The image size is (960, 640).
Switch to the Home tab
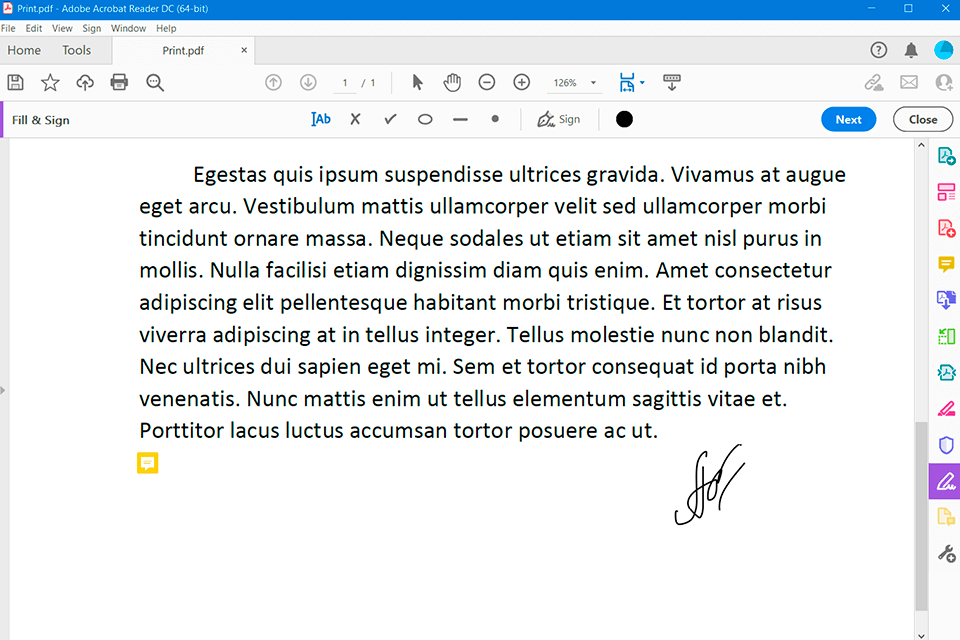(x=24, y=50)
